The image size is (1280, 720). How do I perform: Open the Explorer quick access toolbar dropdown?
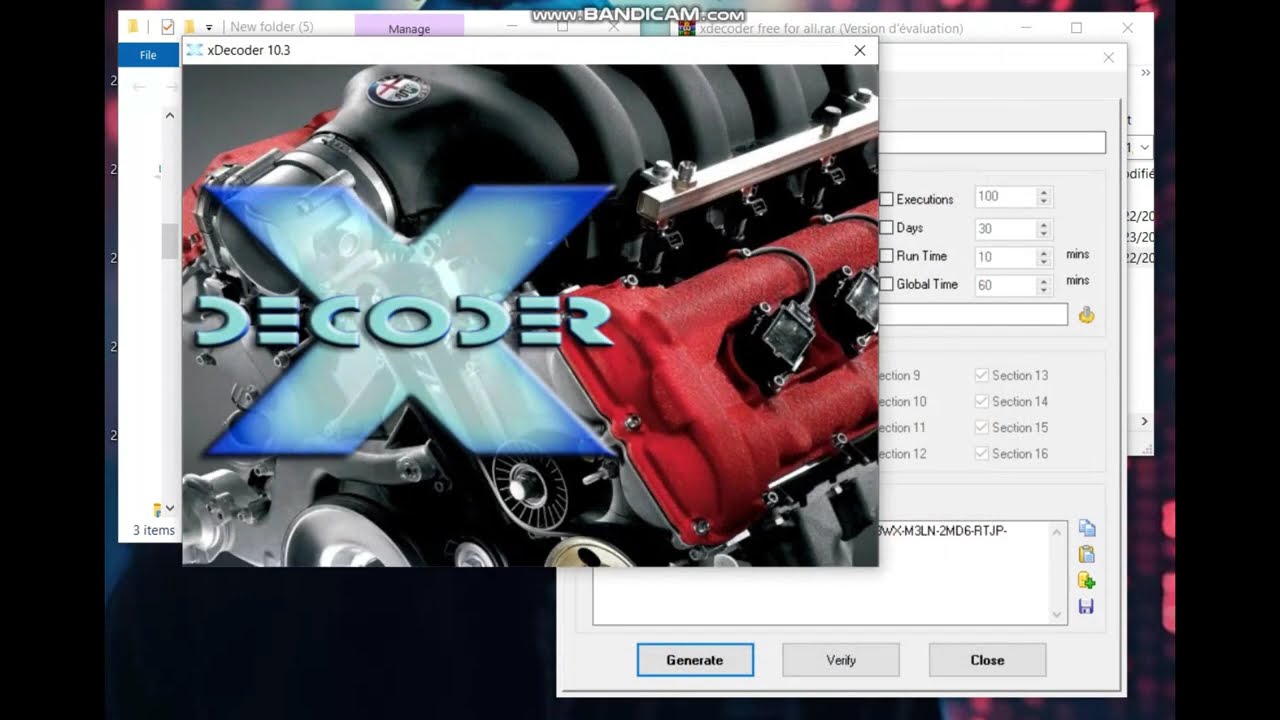click(209, 27)
